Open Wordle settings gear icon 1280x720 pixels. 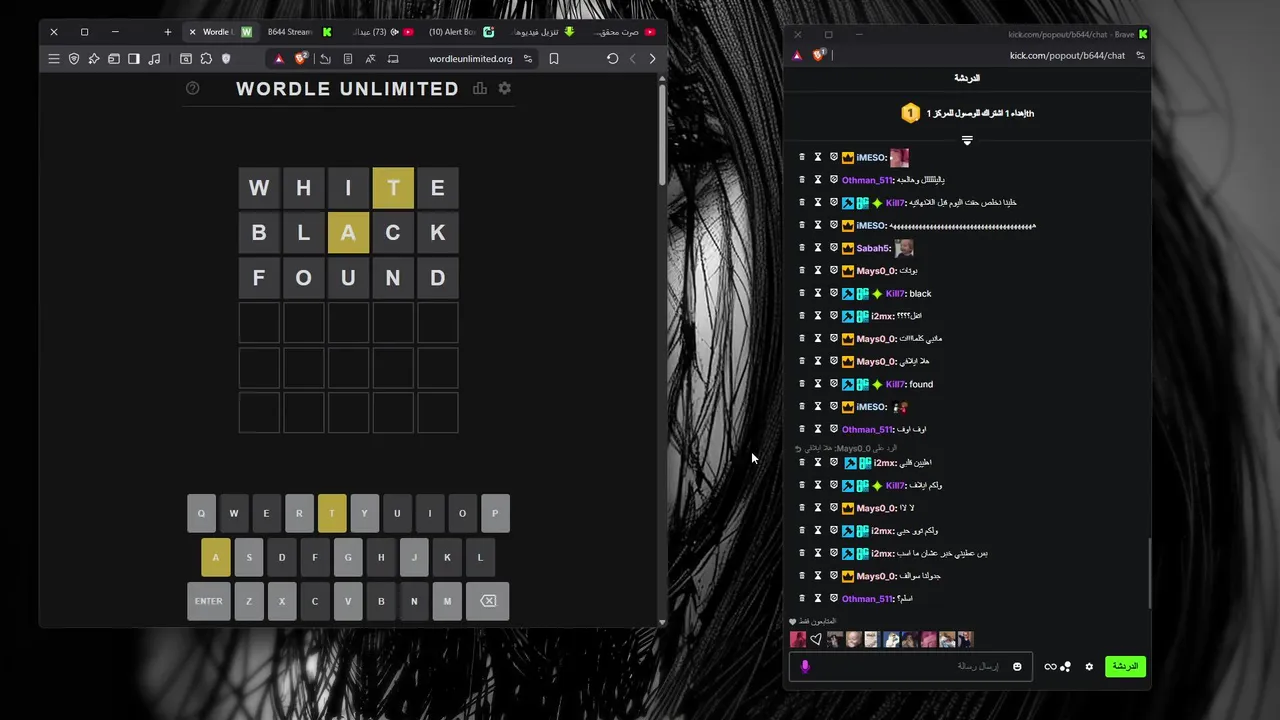tap(504, 88)
